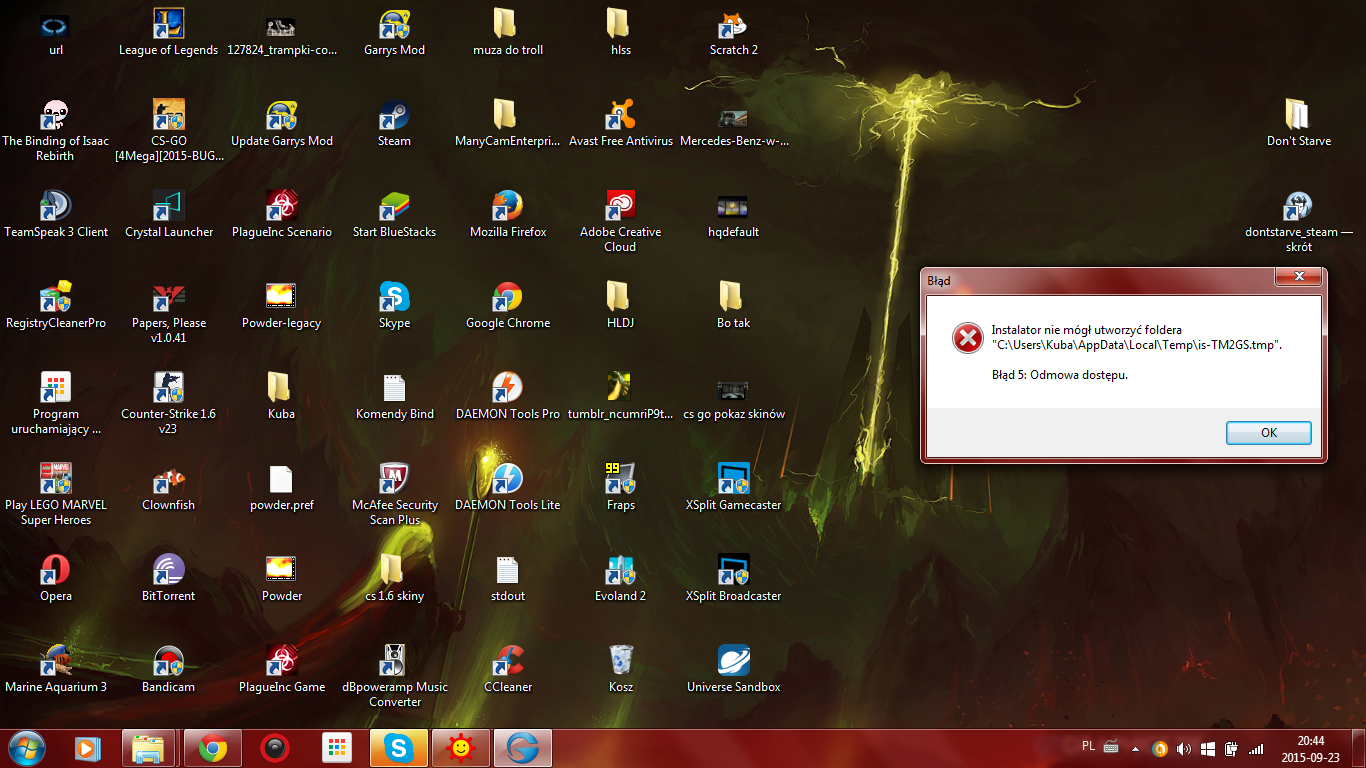Select Counter-Strike 1.6 v23 shortcut
The width and height of the screenshot is (1366, 768).
(x=168, y=403)
